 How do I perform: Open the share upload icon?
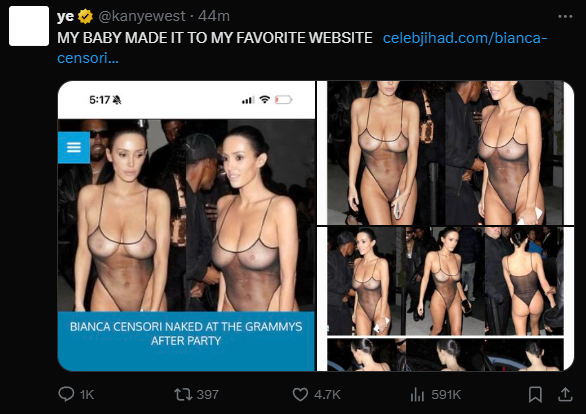[x=565, y=395]
